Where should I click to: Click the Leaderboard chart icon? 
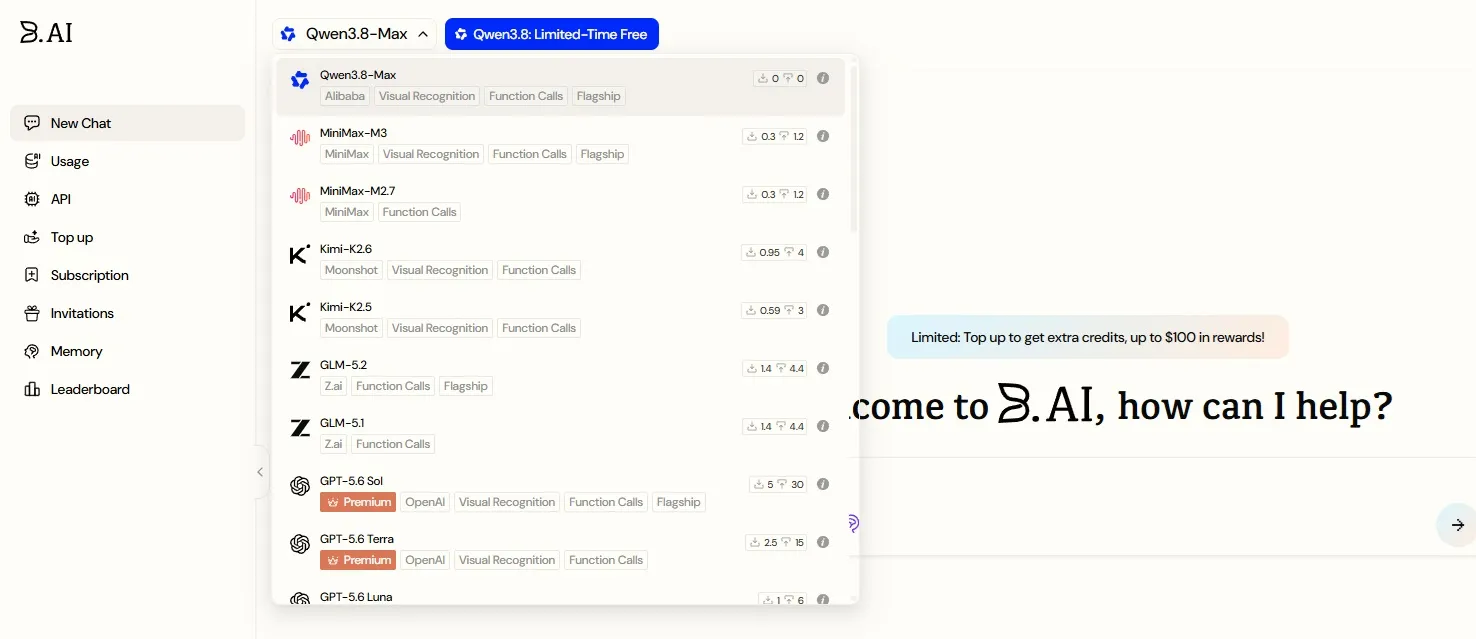click(x=32, y=389)
